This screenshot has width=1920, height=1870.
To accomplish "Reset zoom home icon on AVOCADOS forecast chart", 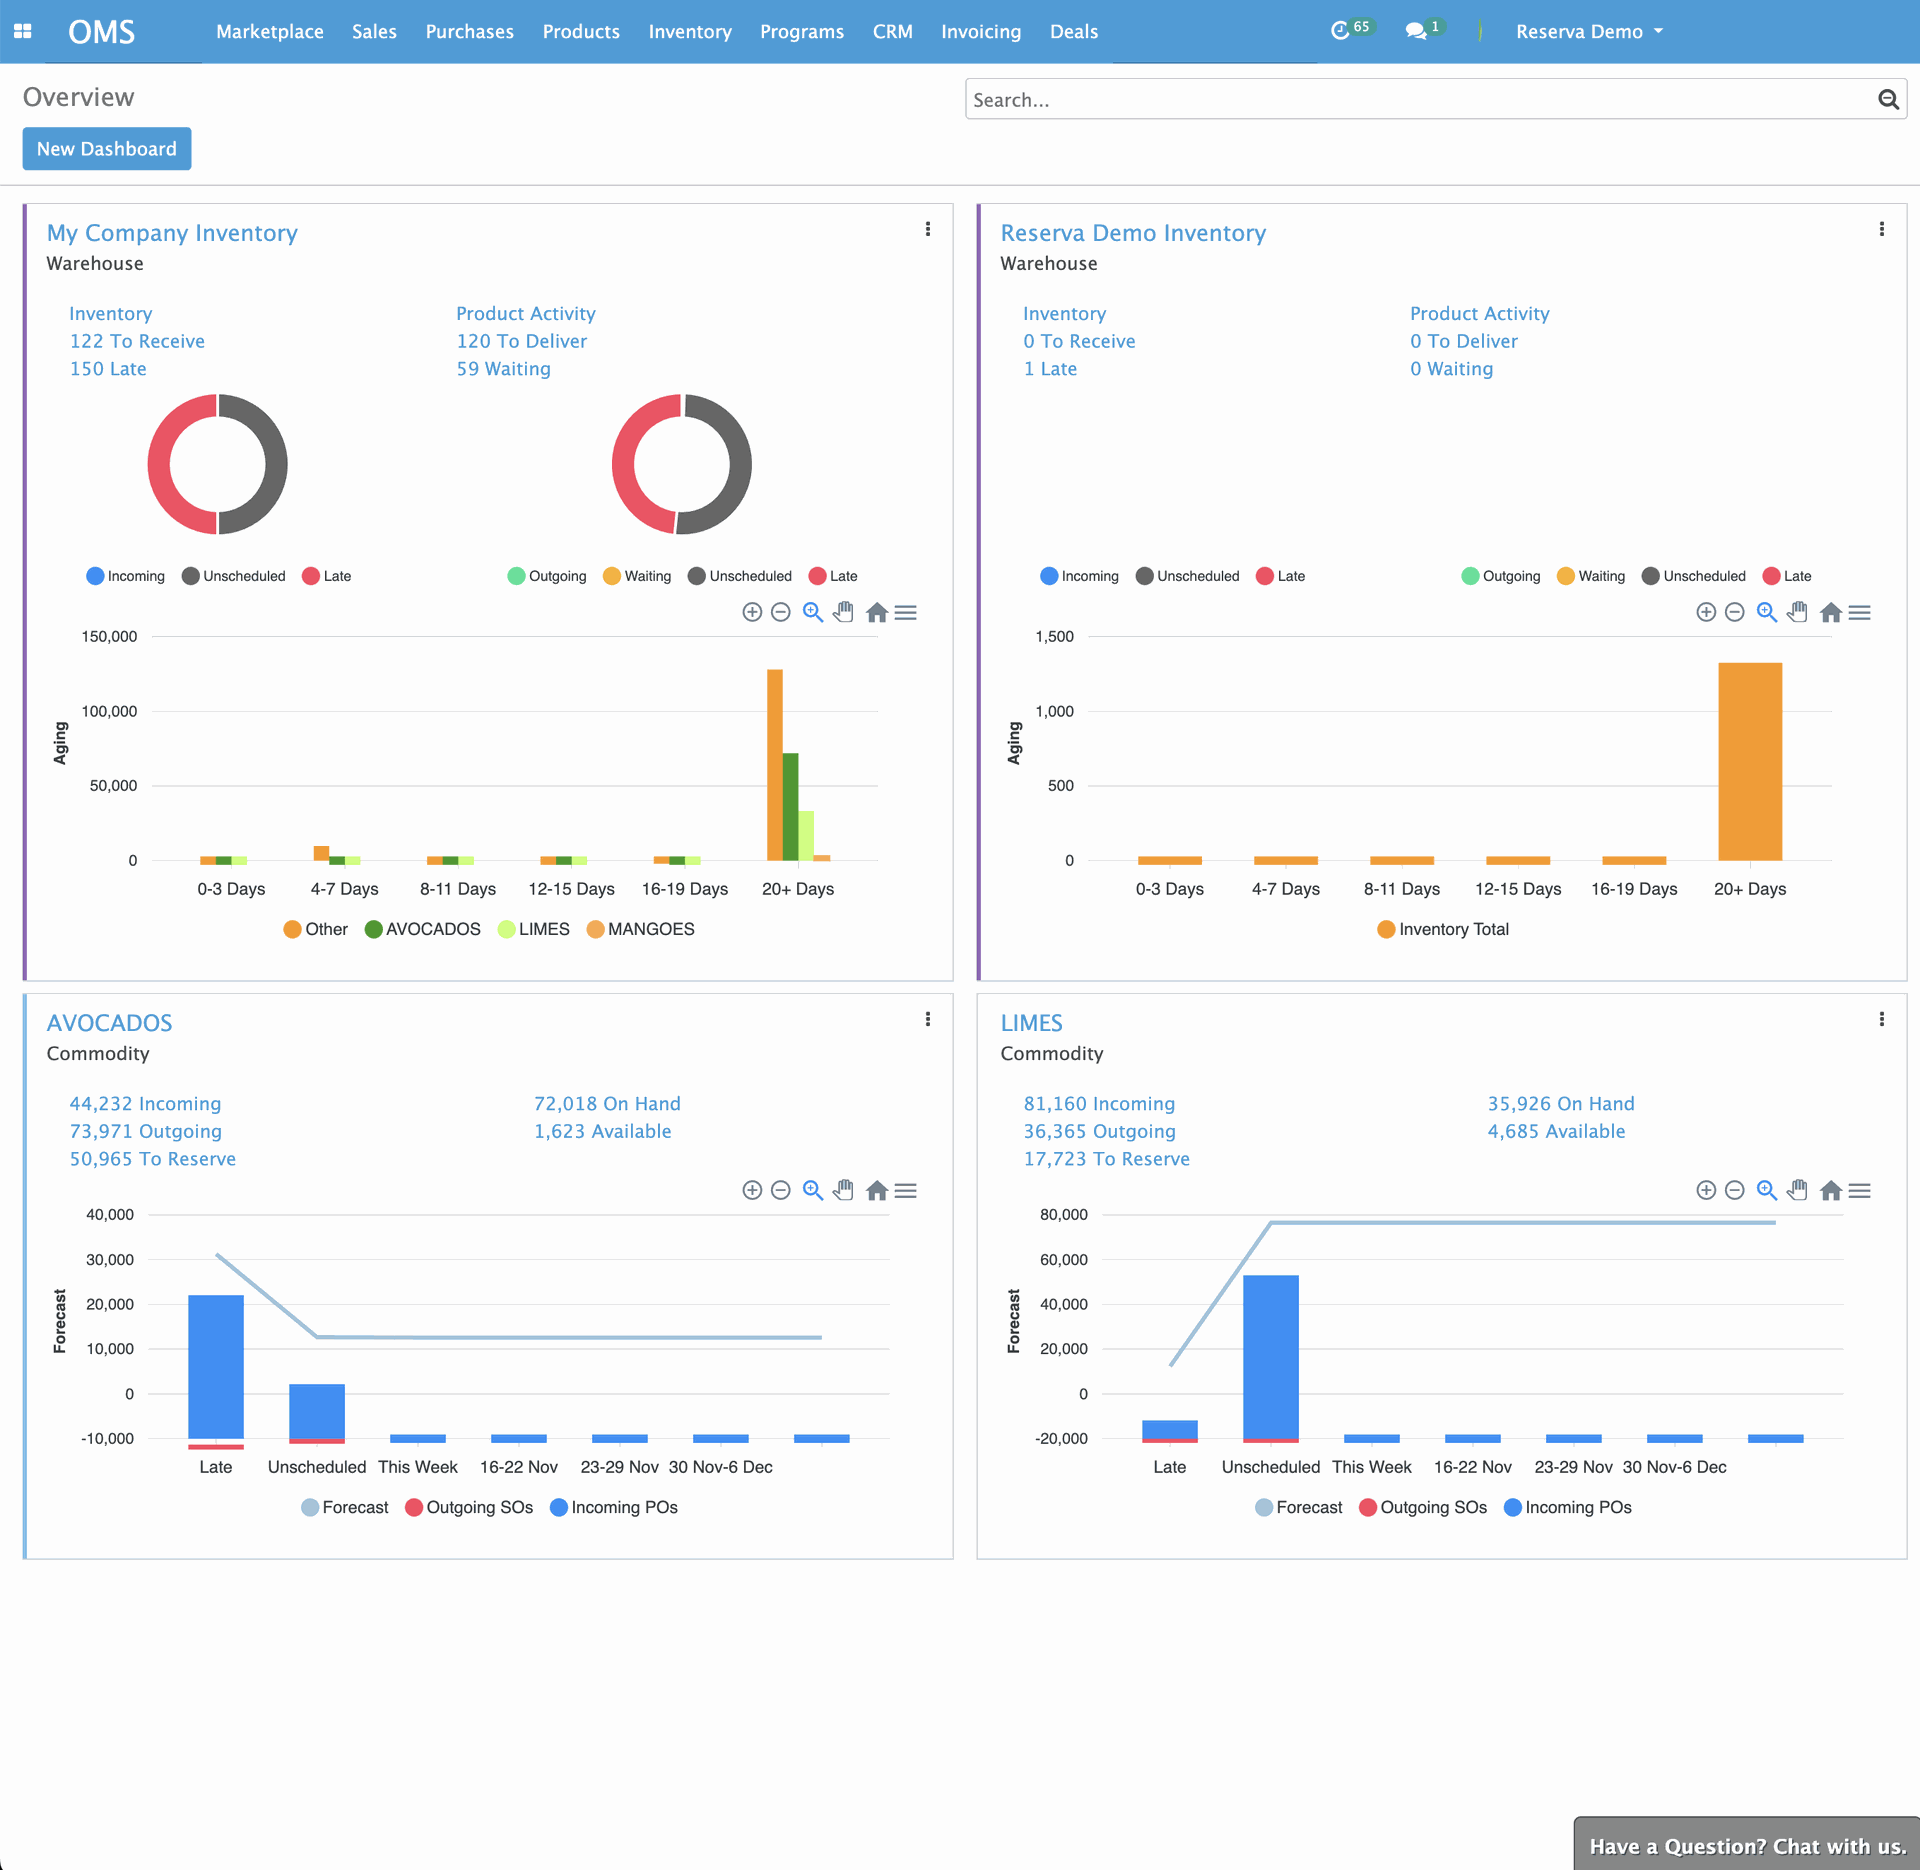I will [877, 1190].
